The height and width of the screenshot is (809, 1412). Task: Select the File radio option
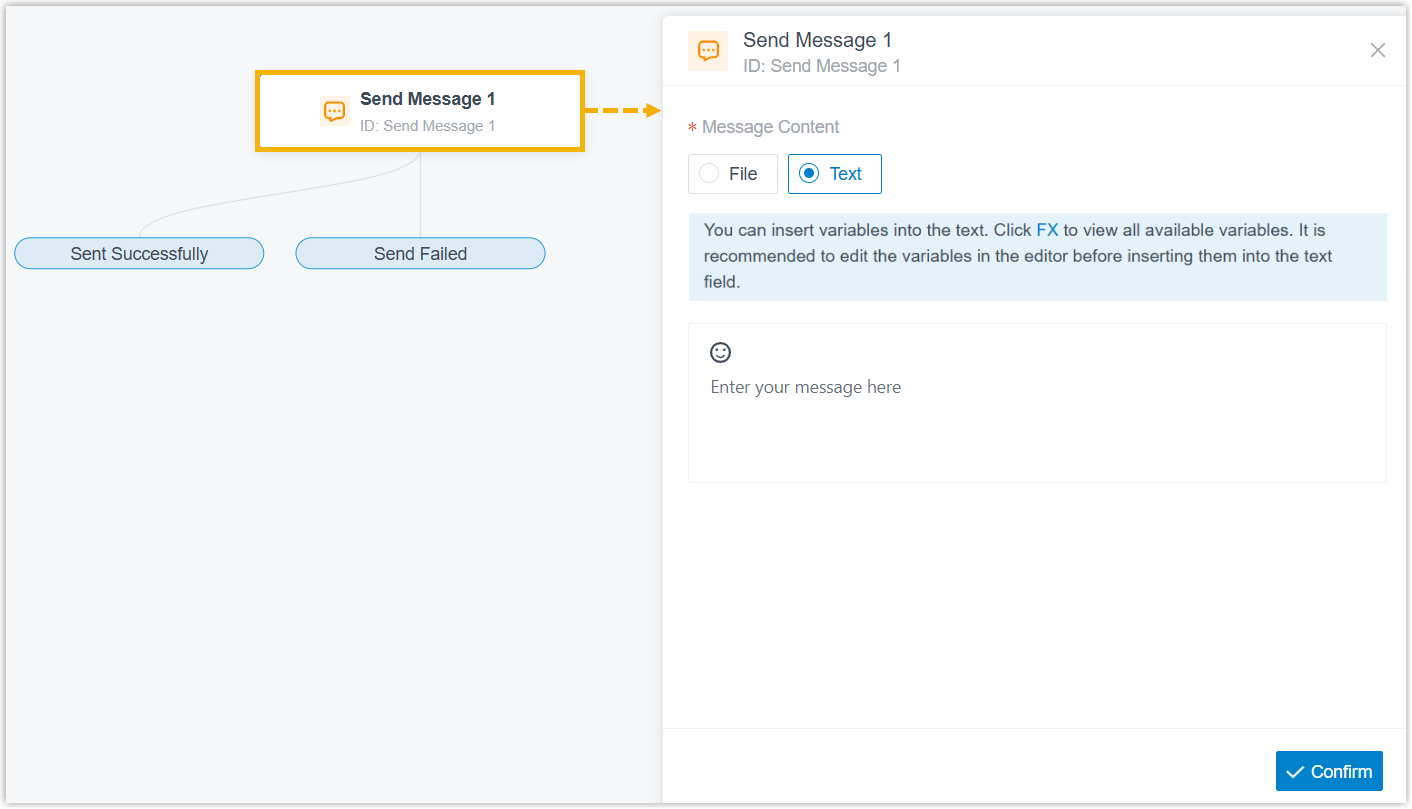pyautogui.click(x=732, y=174)
